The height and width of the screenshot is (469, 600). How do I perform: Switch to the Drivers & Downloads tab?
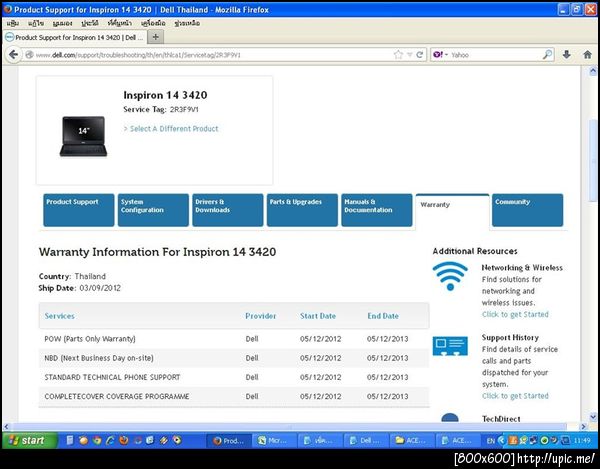point(228,210)
